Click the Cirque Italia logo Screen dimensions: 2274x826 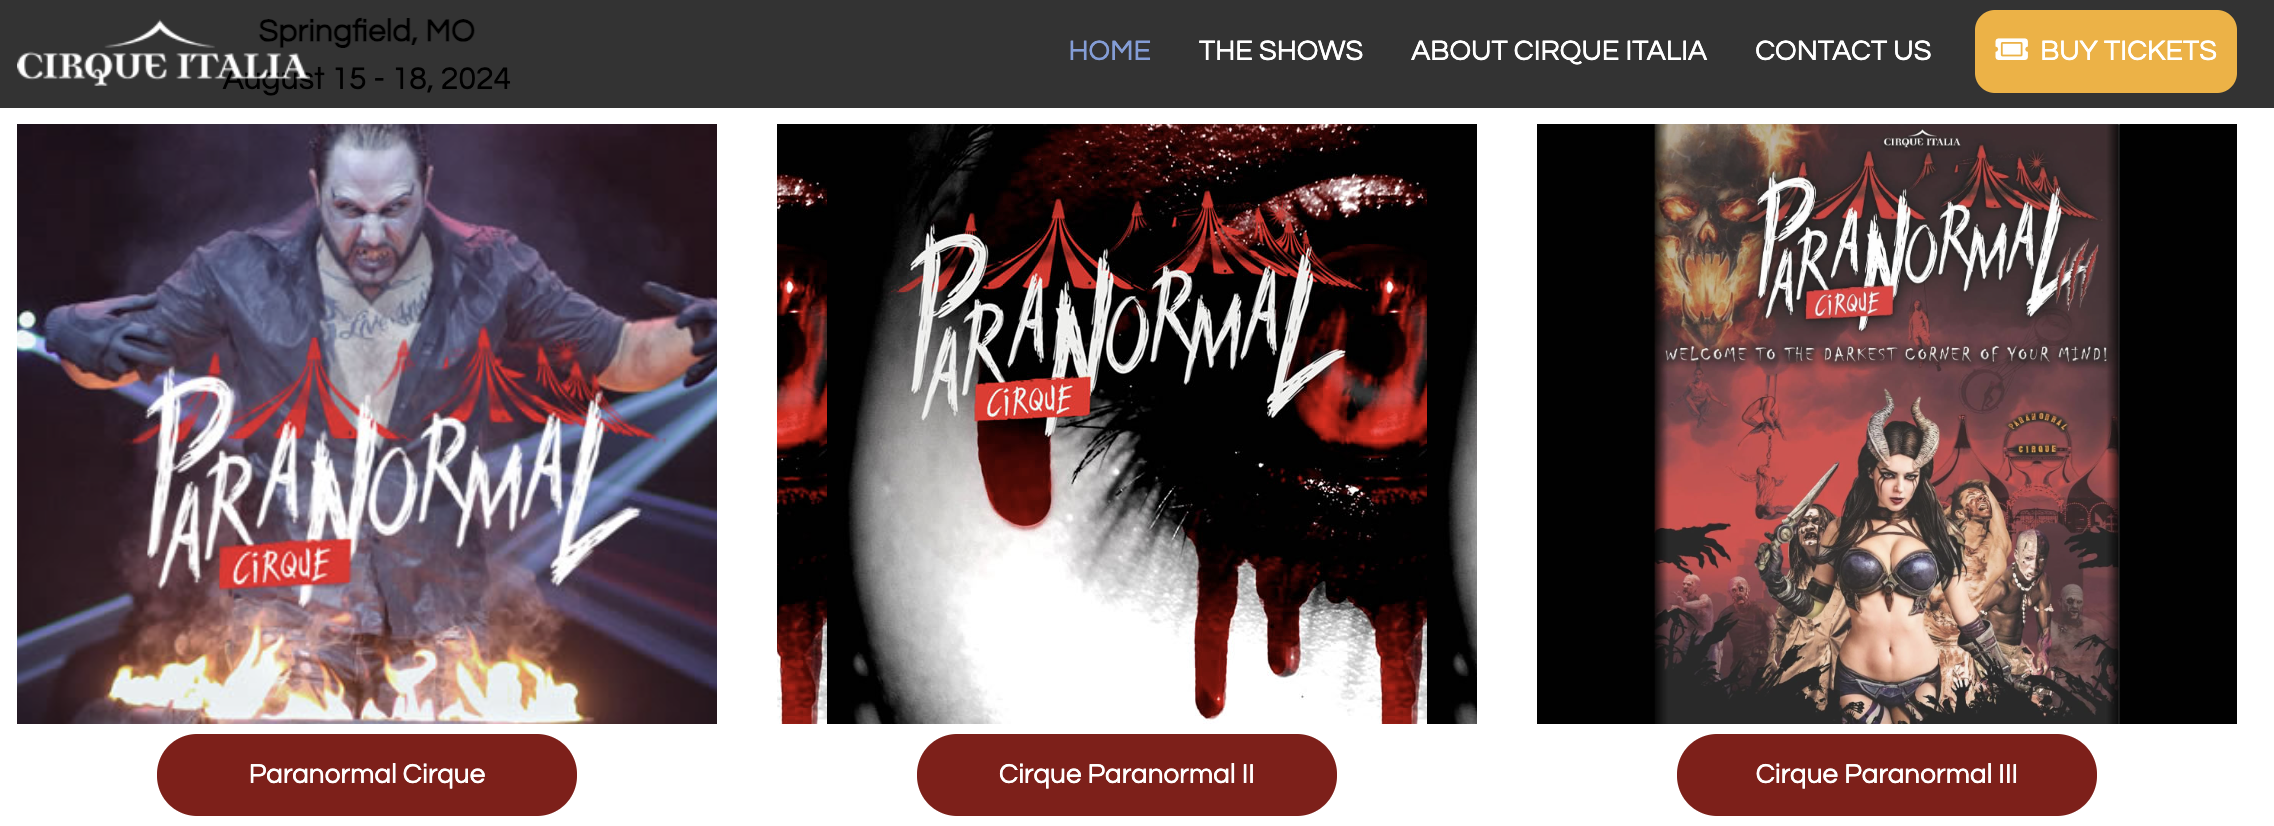(162, 53)
